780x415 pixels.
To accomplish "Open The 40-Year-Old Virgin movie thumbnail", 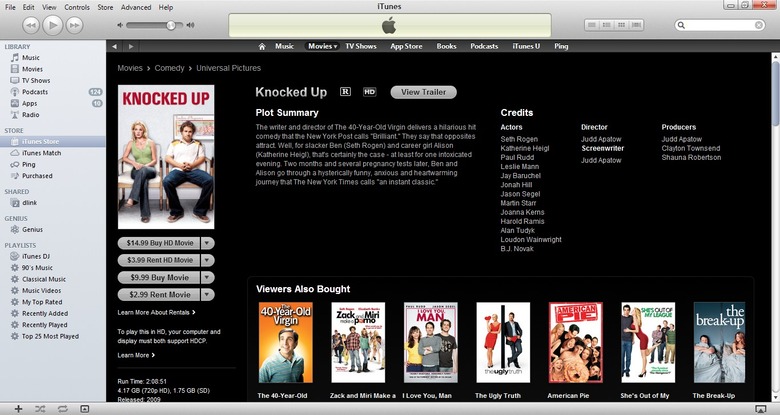I will point(286,342).
